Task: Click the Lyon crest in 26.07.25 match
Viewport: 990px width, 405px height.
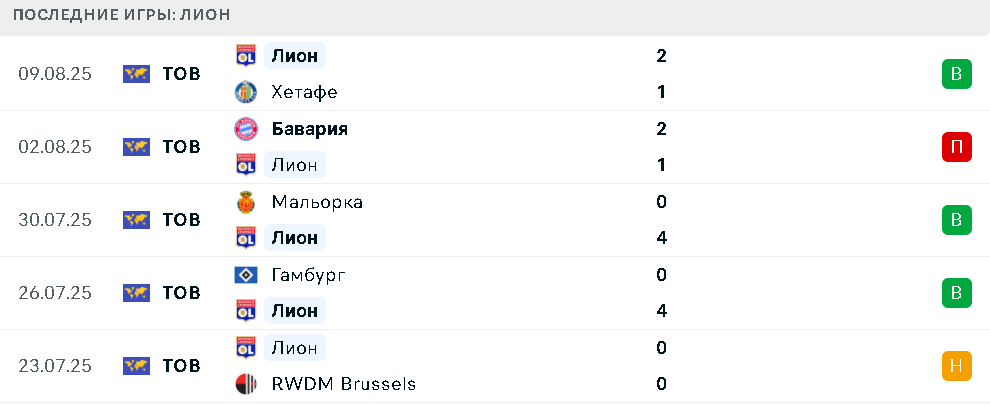Action: [246, 311]
